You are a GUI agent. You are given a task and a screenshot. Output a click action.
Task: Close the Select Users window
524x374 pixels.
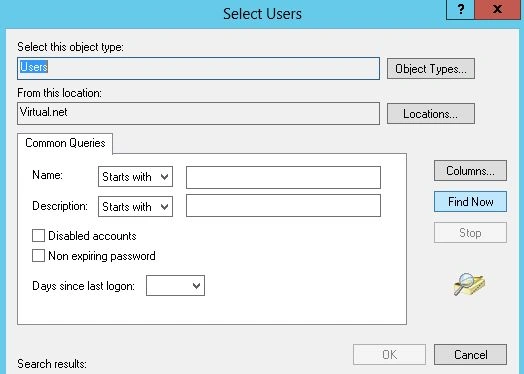click(x=498, y=9)
